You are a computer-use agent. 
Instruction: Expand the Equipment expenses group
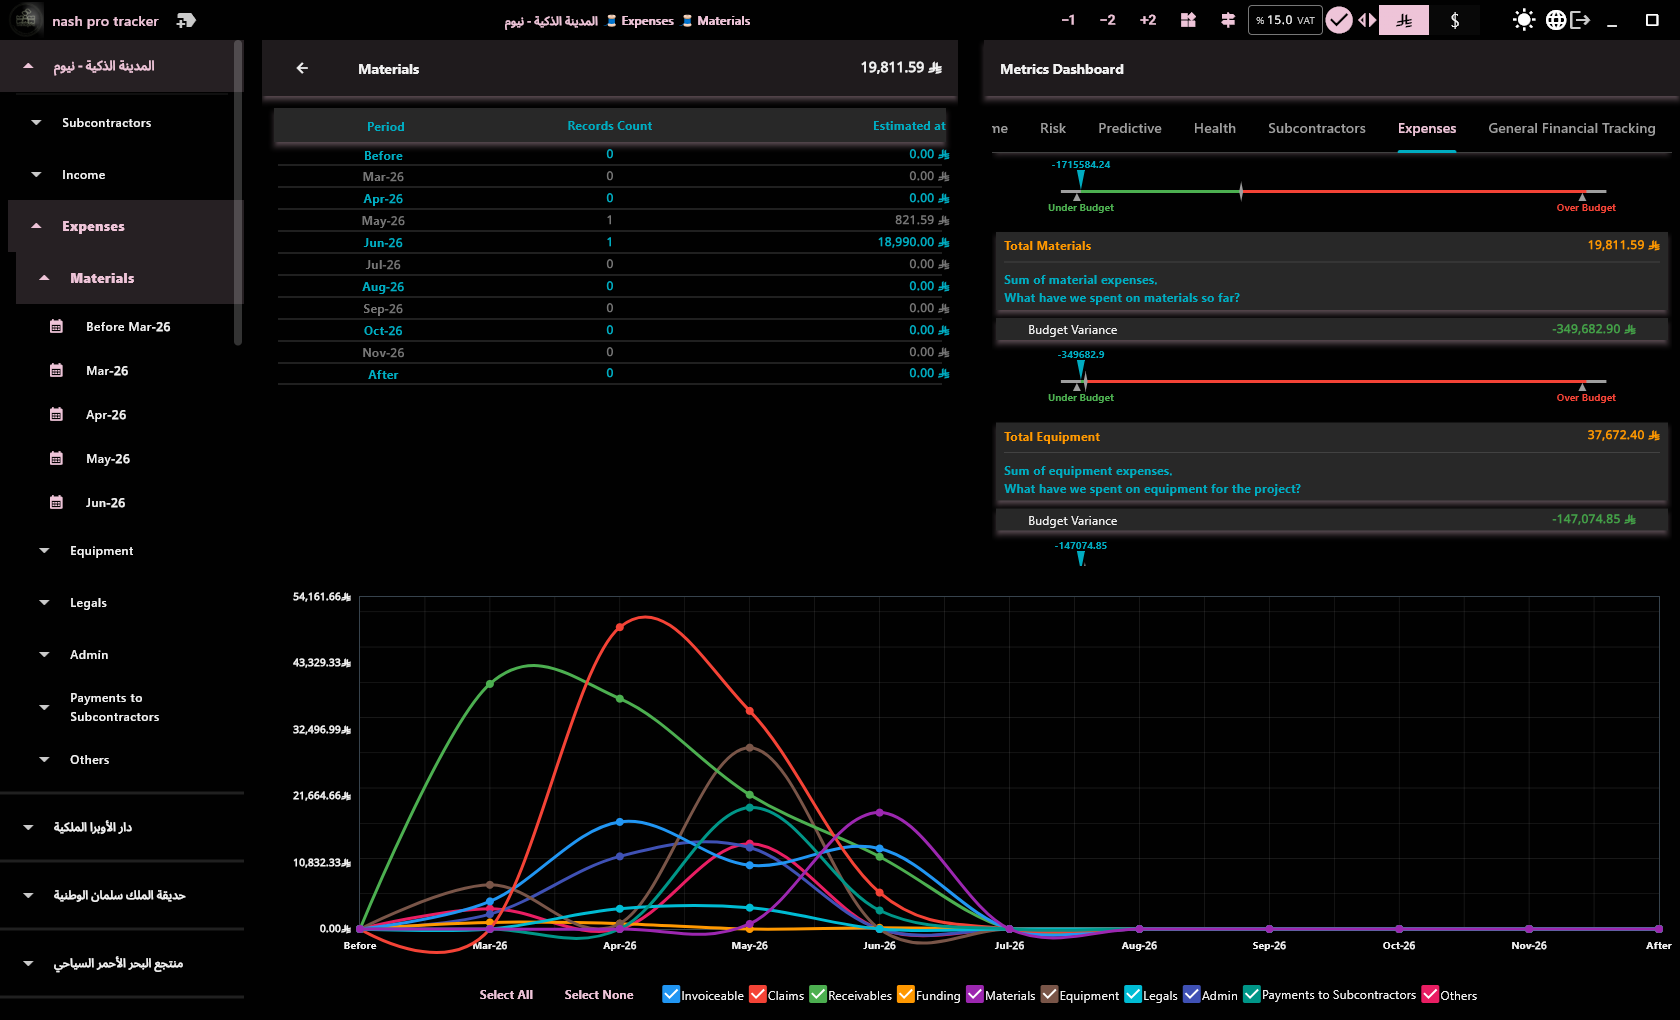pyautogui.click(x=101, y=551)
